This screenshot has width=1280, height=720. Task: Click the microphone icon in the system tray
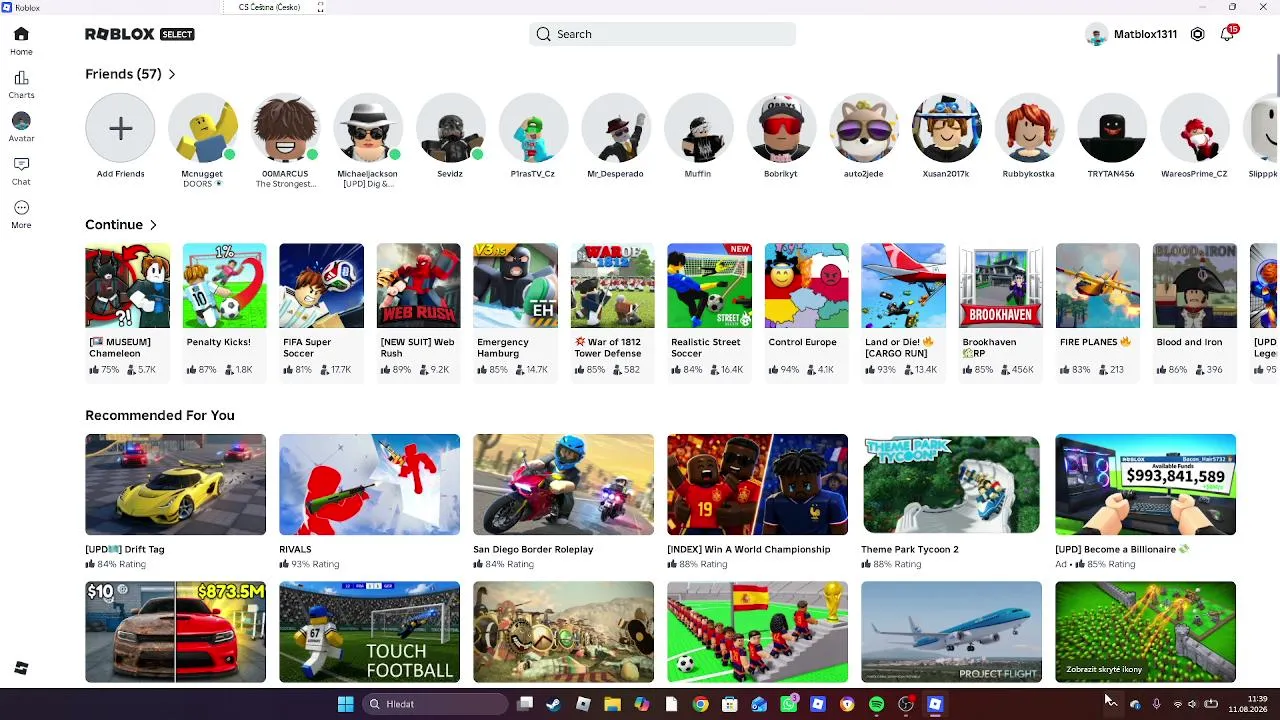[x=1156, y=704]
